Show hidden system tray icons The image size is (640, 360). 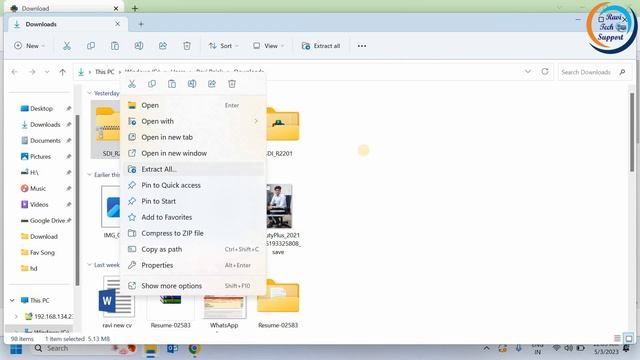pyautogui.click(x=487, y=349)
